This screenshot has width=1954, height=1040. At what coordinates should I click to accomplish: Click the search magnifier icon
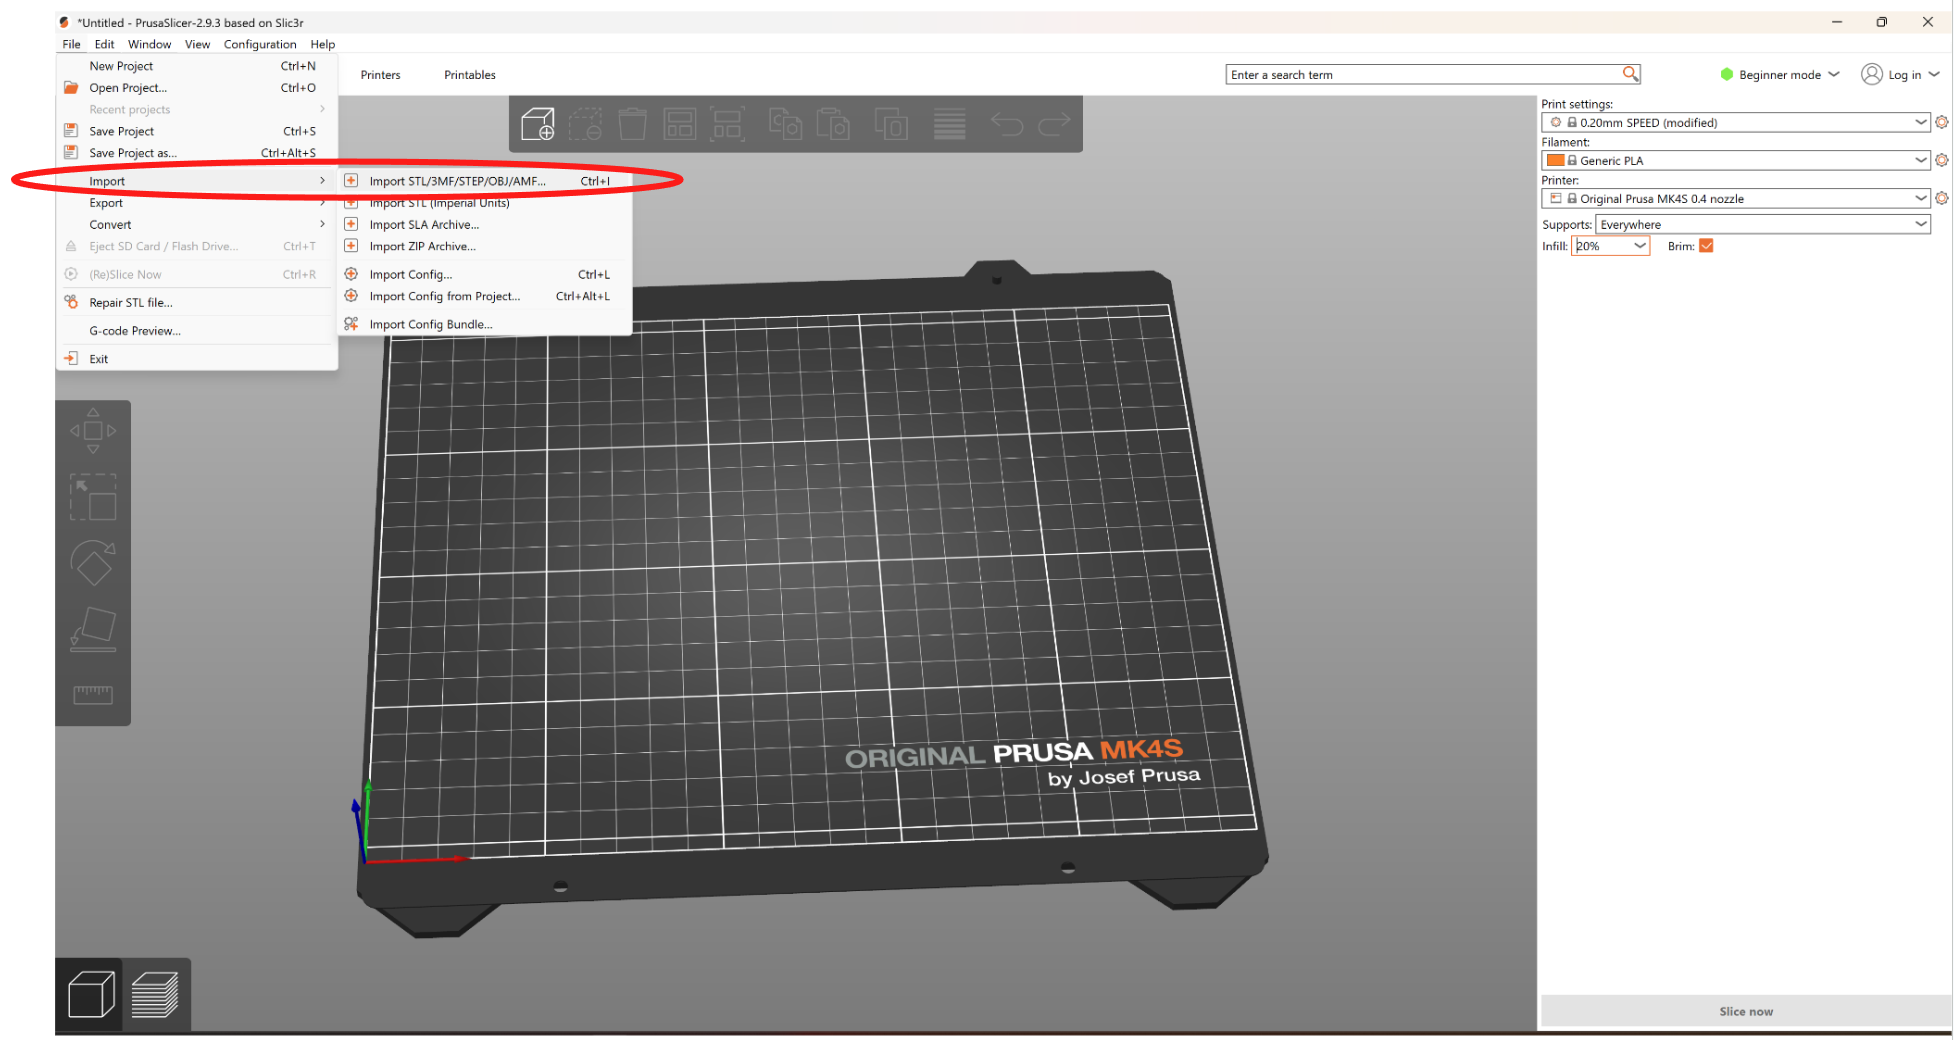click(x=1630, y=74)
